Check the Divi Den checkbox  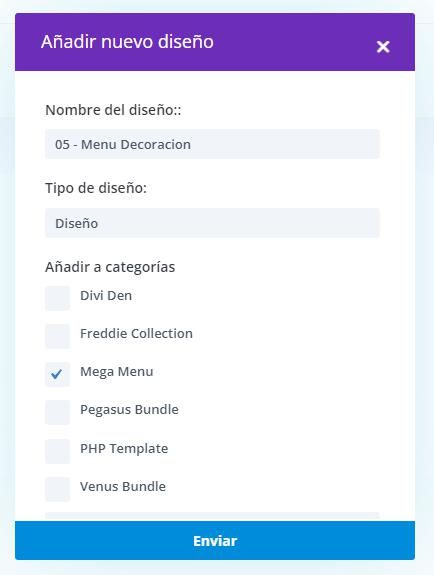point(57,298)
